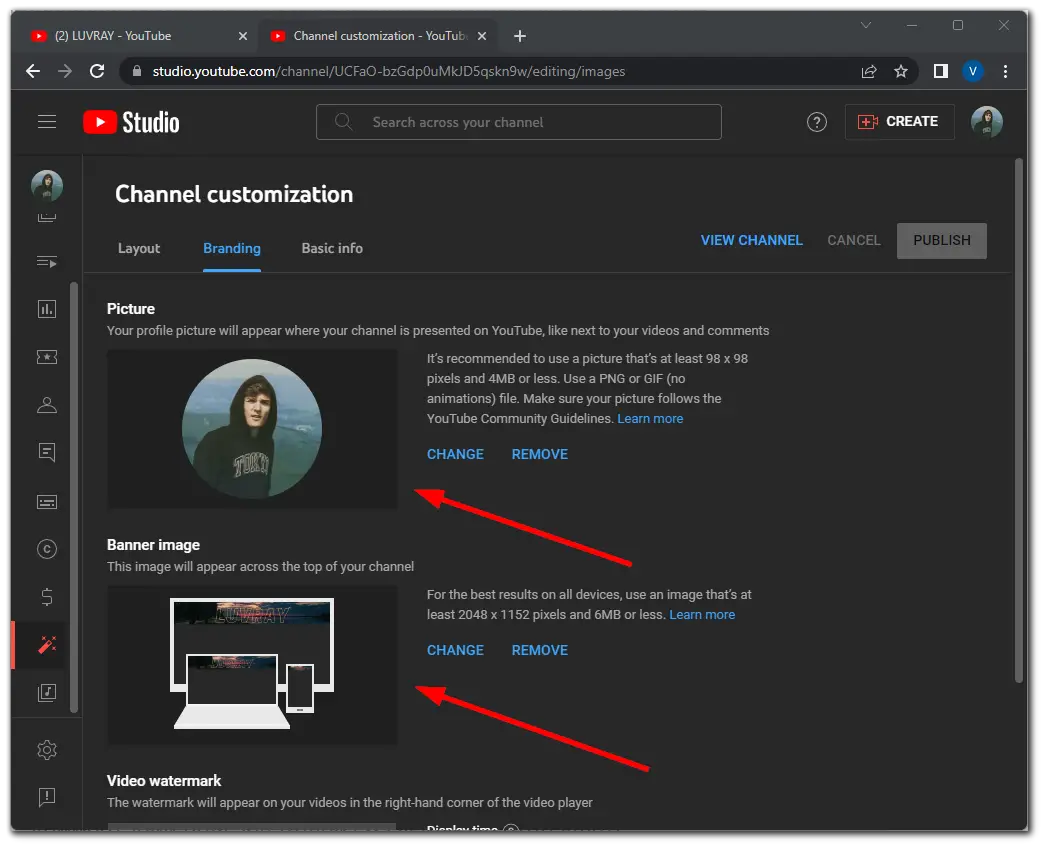Open Subtitles in the sidebar
Image resolution: width=1046 pixels, height=849 pixels.
pos(47,502)
